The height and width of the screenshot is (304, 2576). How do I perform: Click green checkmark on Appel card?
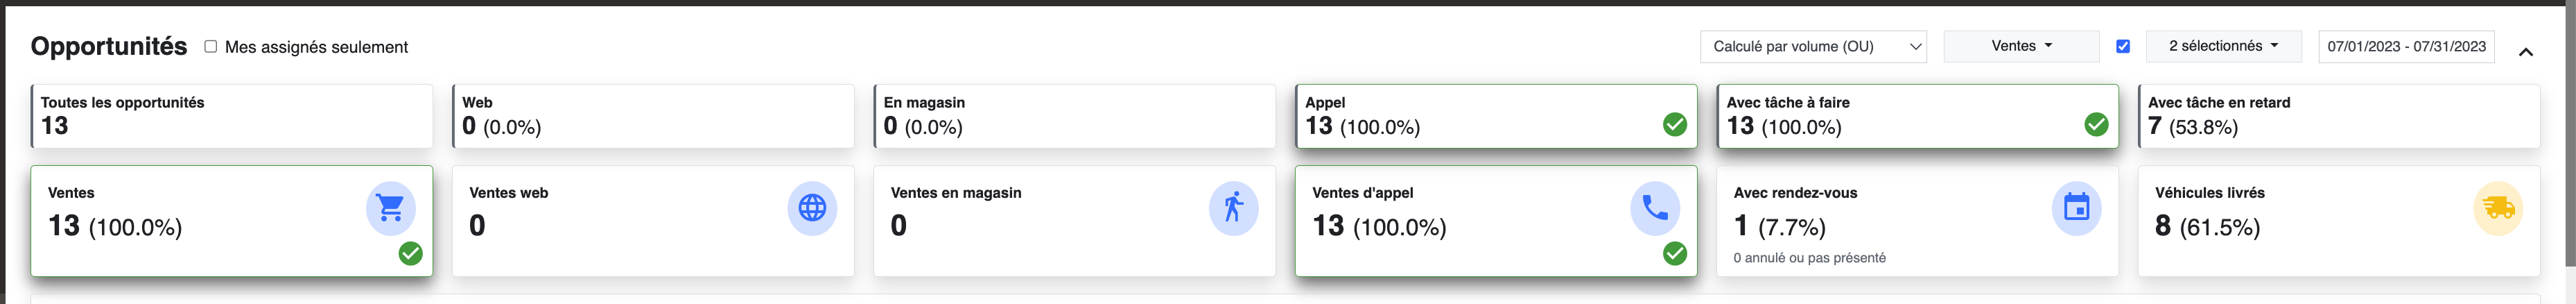click(x=1675, y=124)
